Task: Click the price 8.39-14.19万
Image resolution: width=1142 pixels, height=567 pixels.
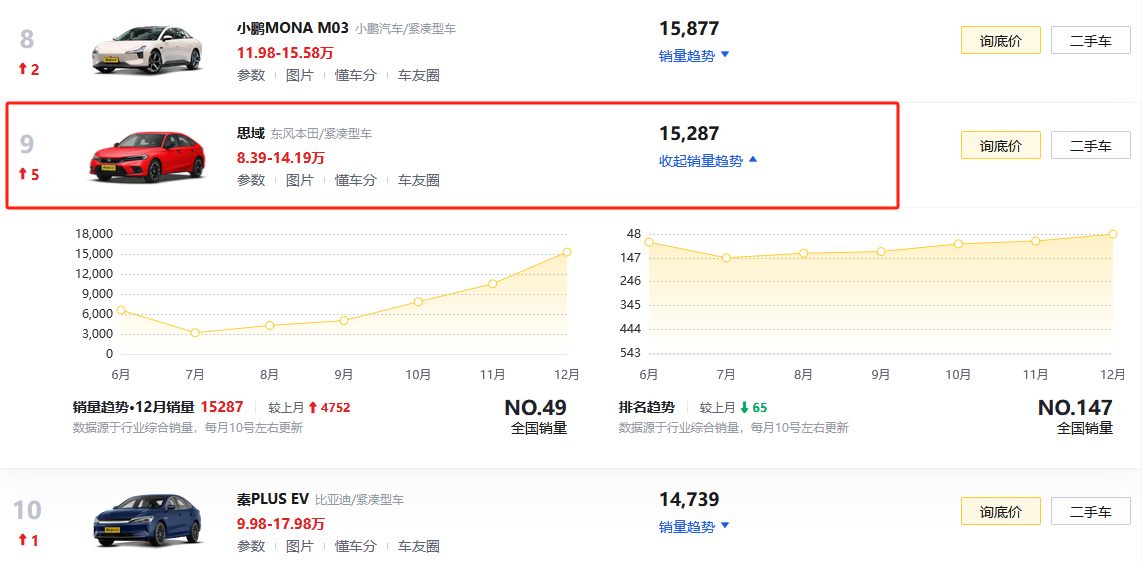Action: (x=280, y=157)
